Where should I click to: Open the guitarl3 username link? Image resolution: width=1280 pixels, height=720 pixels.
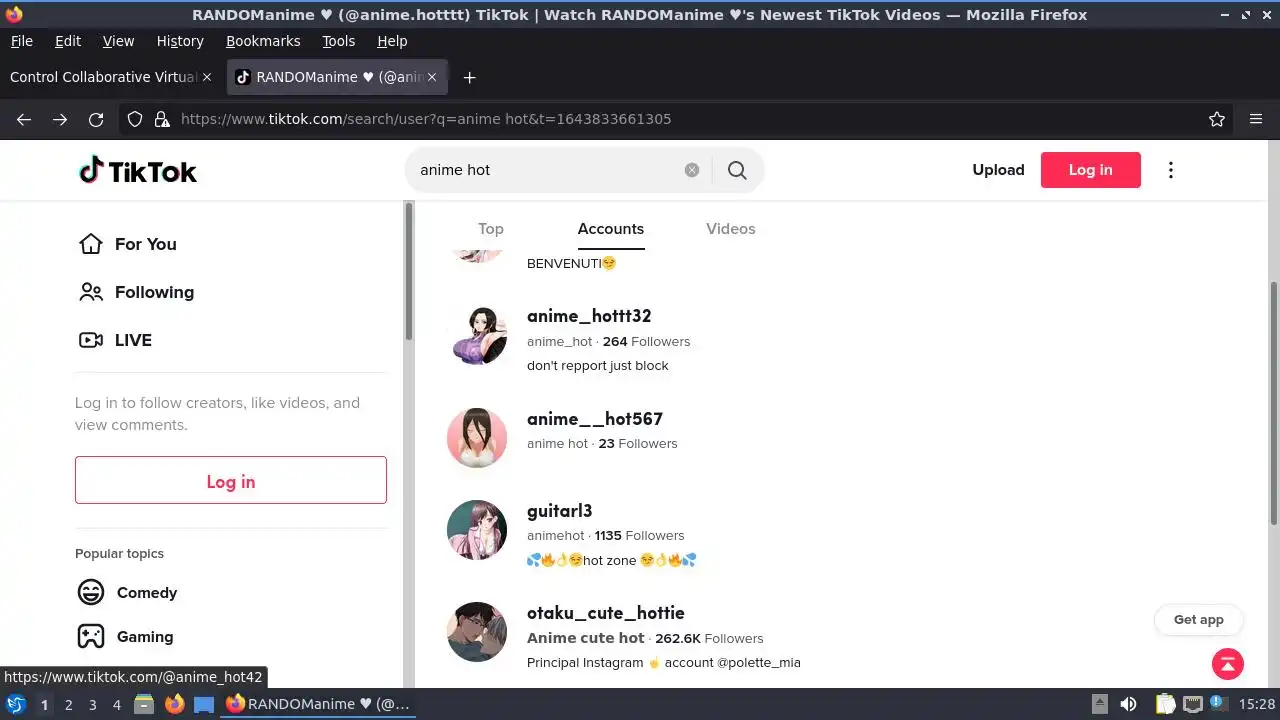click(560, 511)
